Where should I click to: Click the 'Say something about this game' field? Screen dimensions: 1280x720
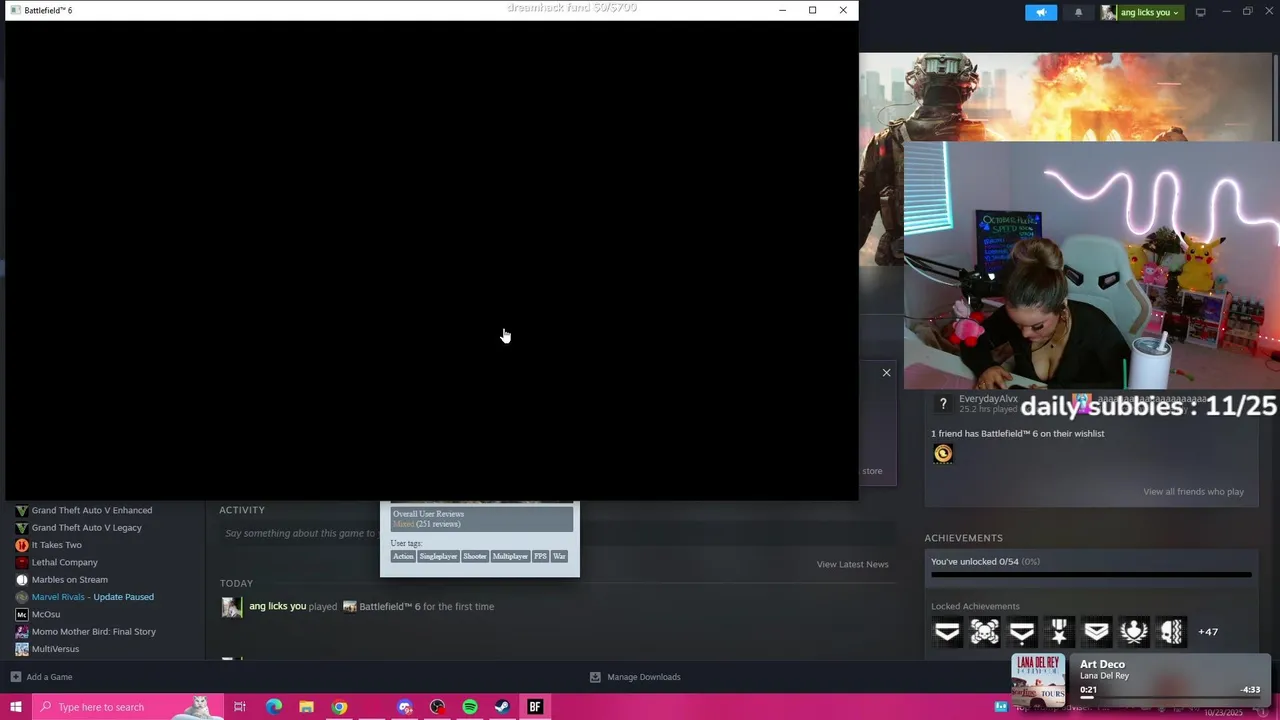300,533
